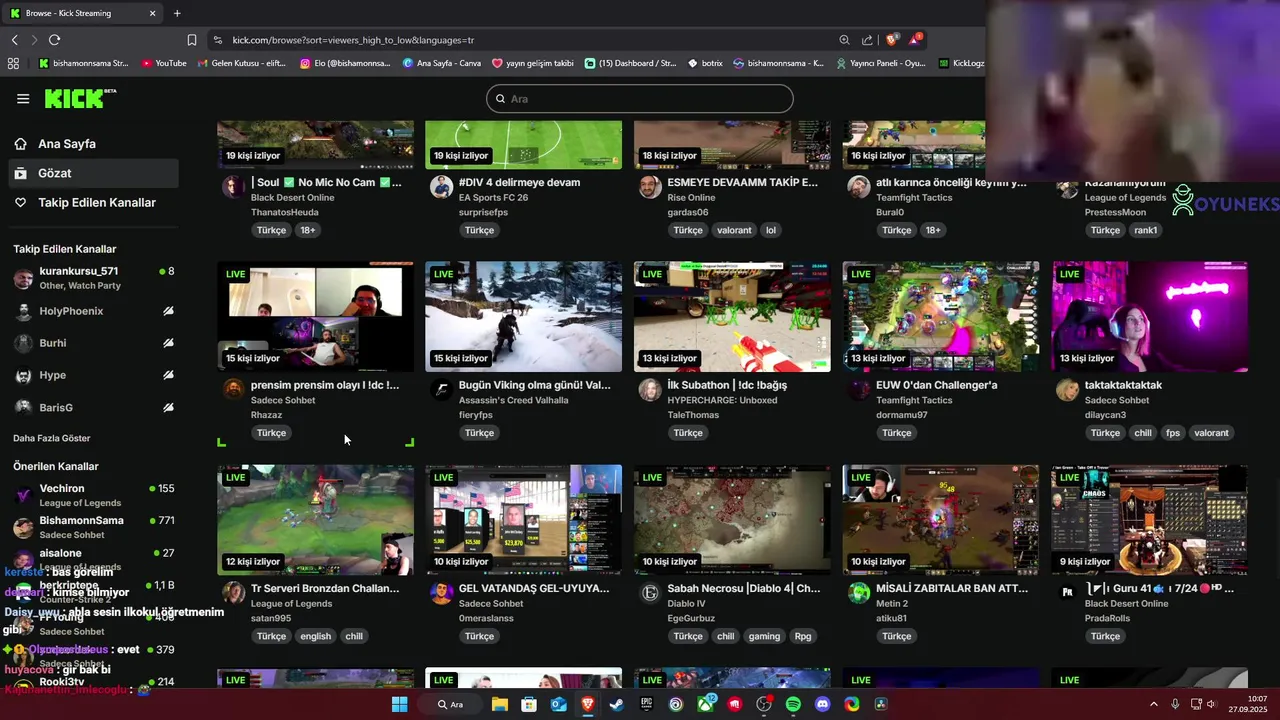The image size is (1280, 720).
Task: Click the address bar URL
Action: pyautogui.click(x=353, y=40)
